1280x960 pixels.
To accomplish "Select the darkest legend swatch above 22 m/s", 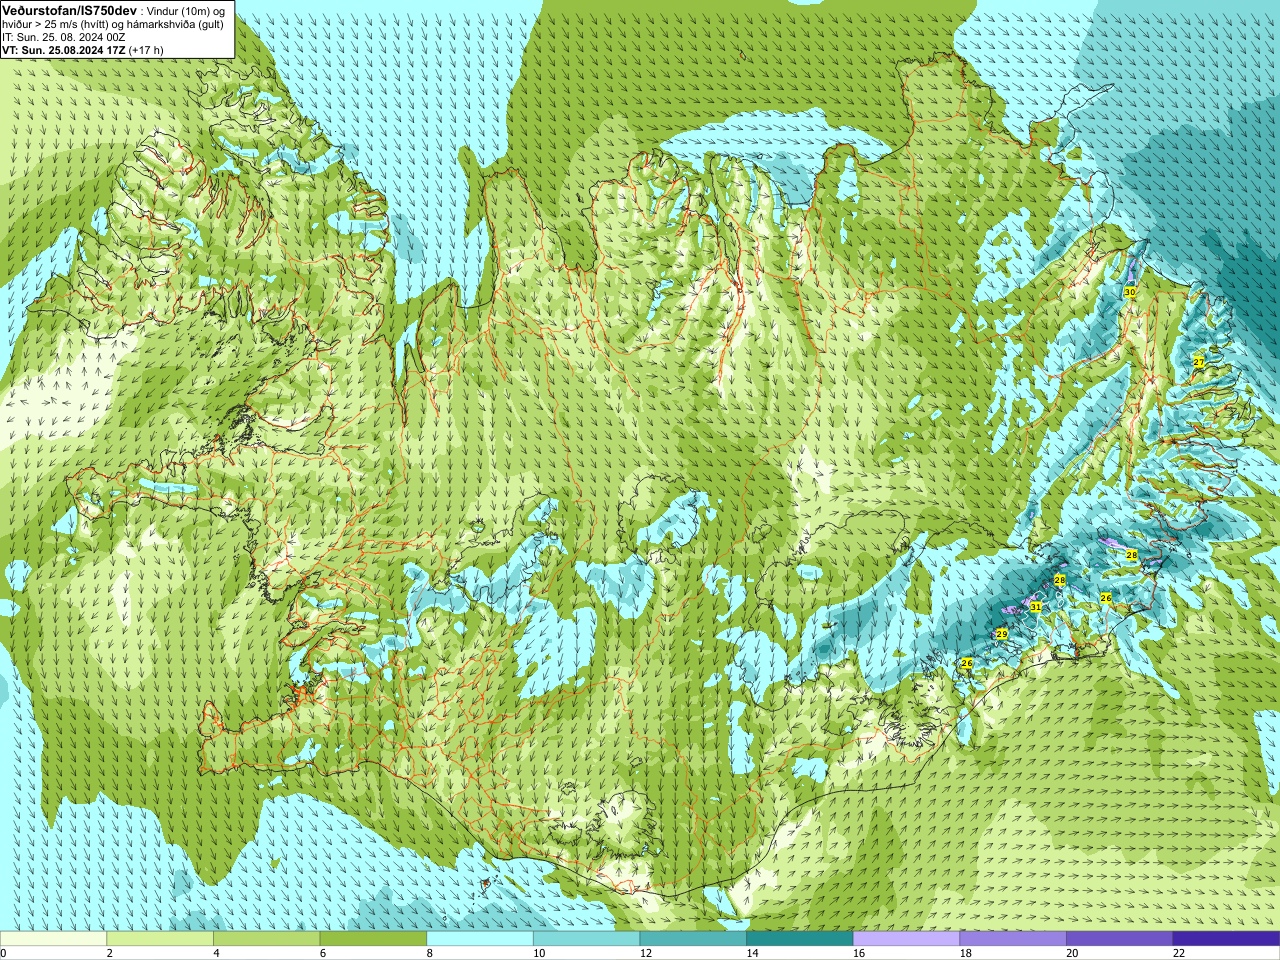I will [1226, 939].
